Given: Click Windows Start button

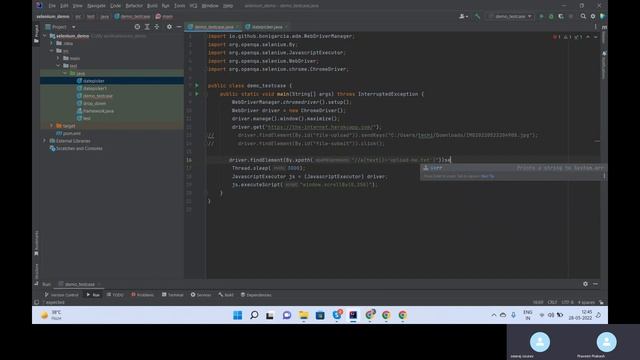Looking at the screenshot, I should click(238, 315).
